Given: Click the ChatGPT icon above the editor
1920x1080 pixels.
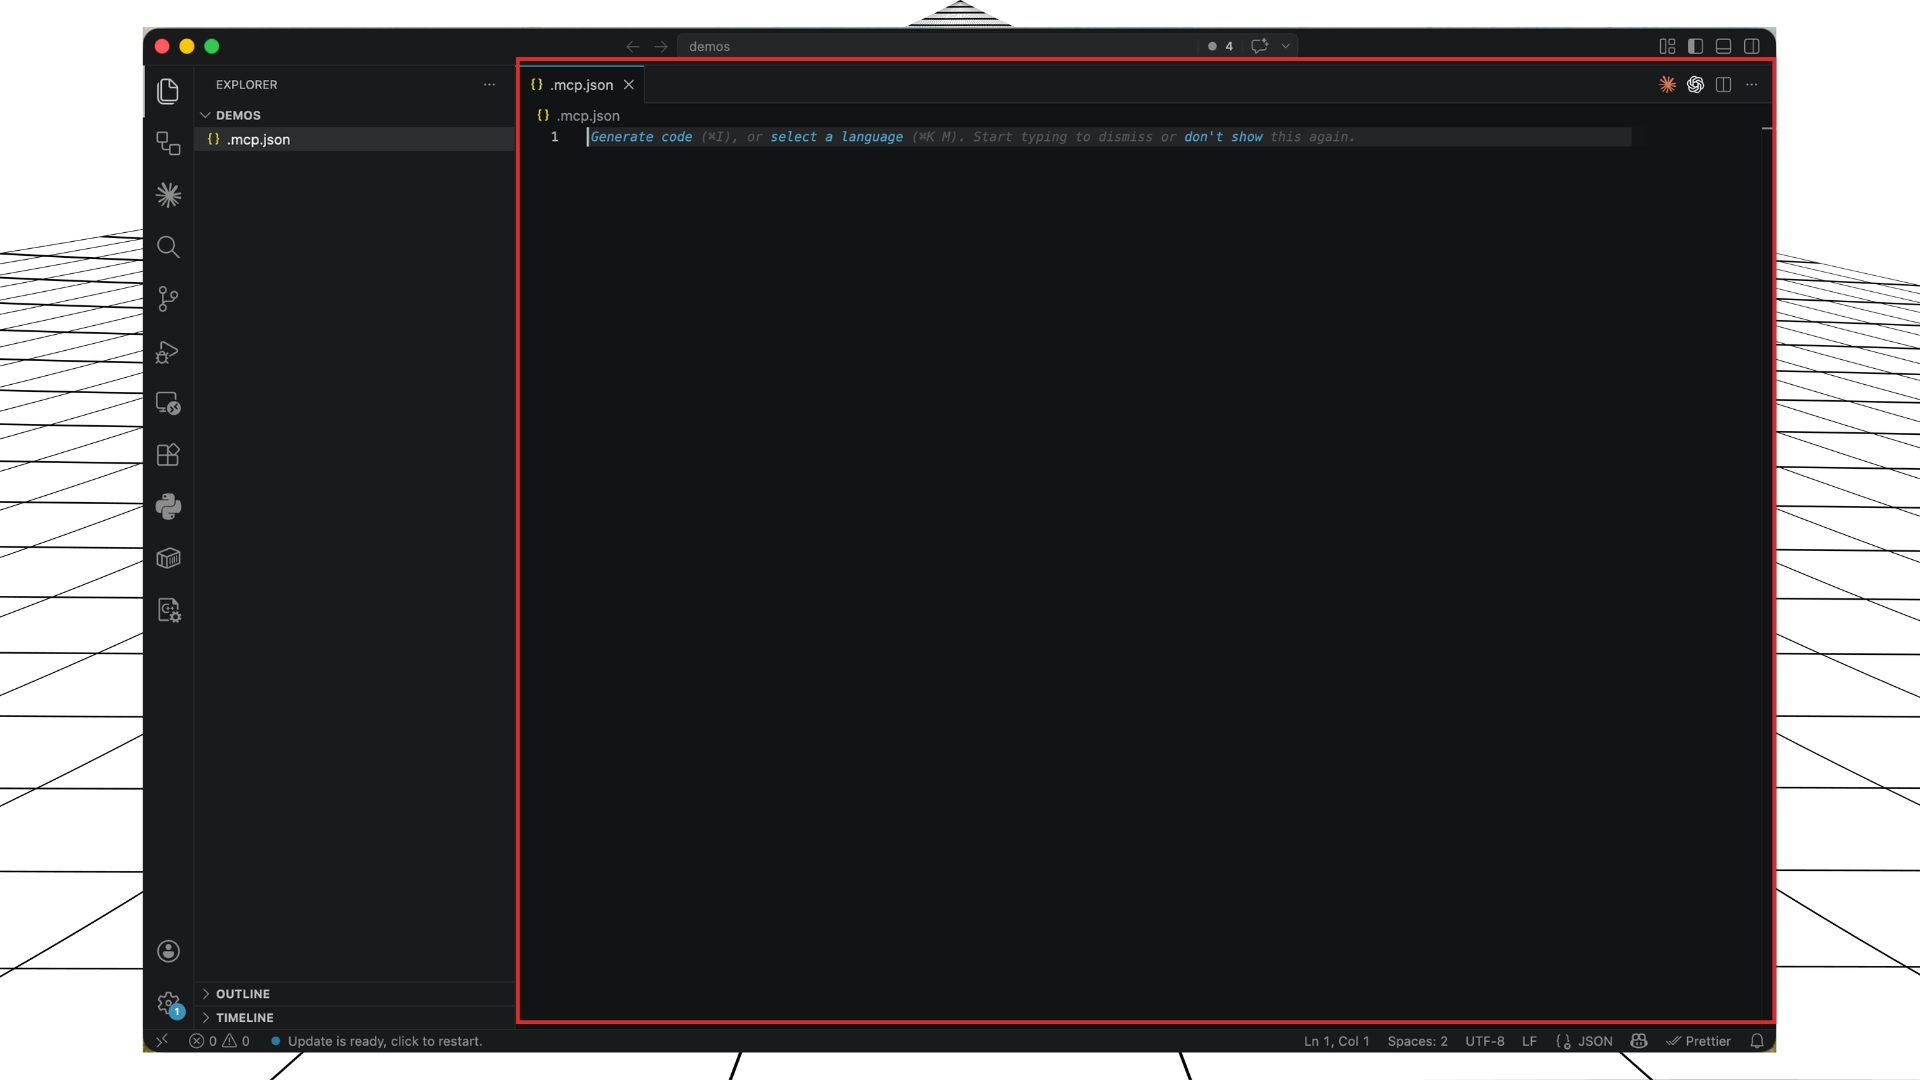Looking at the screenshot, I should click(x=1696, y=84).
